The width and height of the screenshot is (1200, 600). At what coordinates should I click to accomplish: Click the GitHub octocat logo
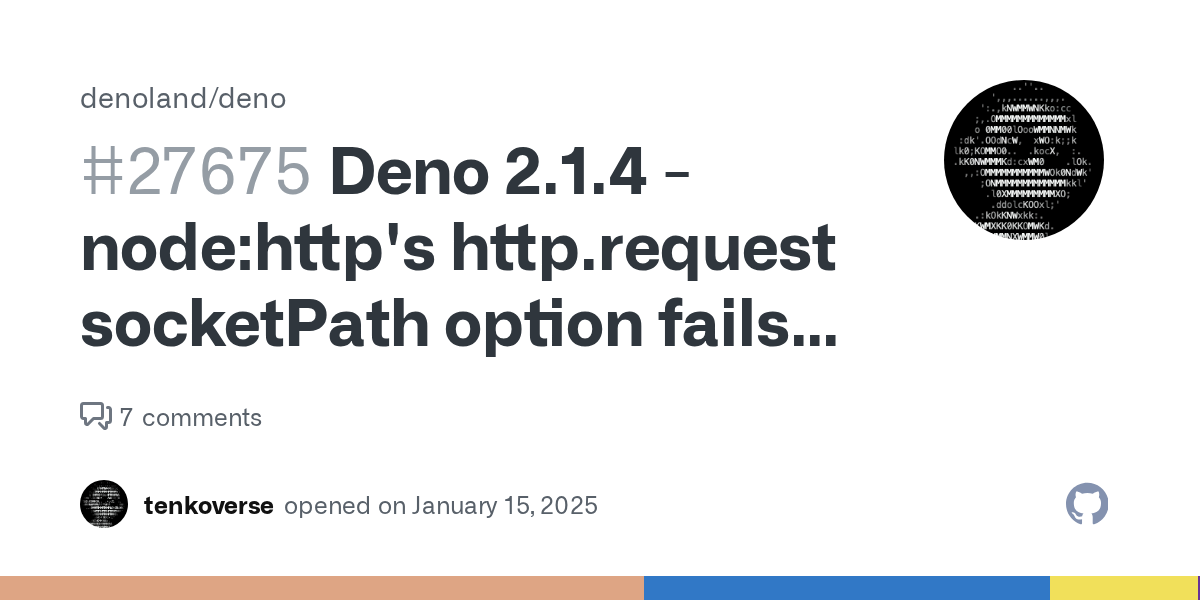(1087, 504)
